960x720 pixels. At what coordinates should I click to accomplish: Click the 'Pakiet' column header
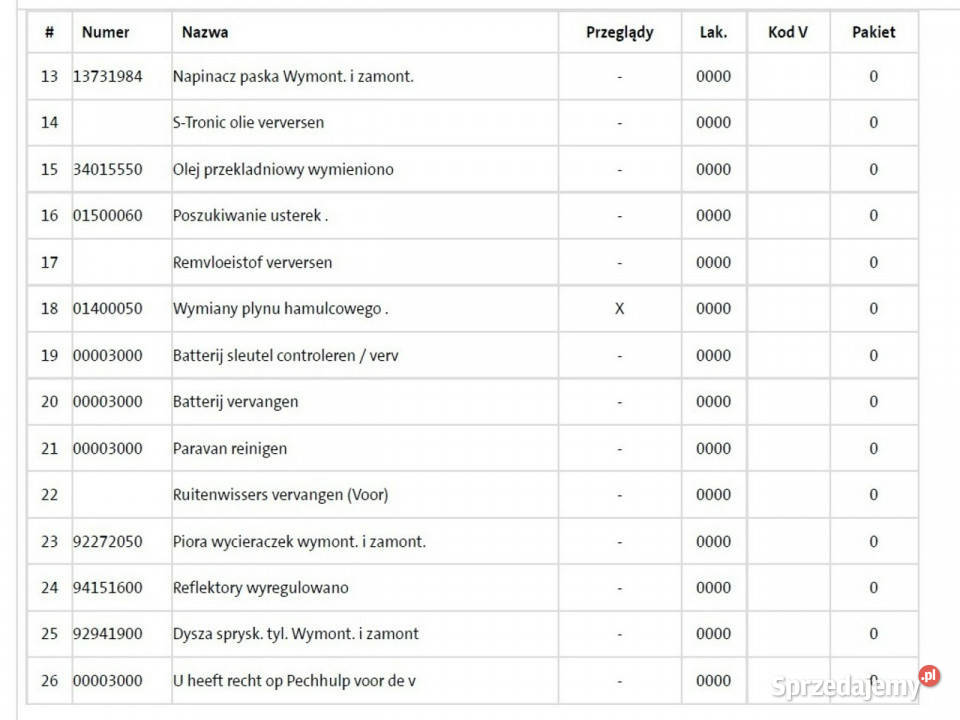(873, 32)
